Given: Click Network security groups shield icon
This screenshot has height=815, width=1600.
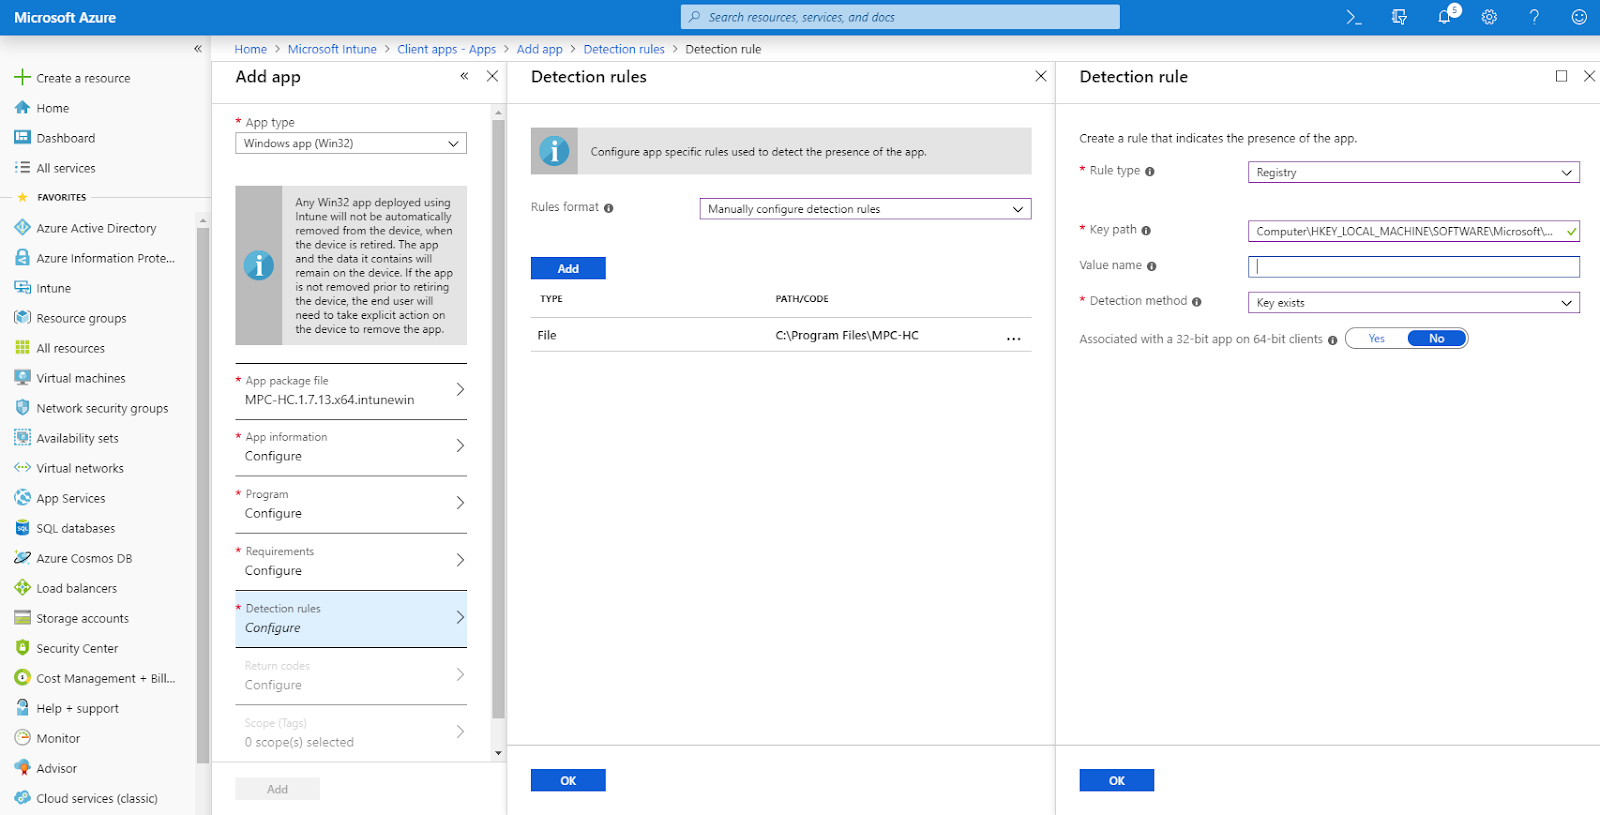Looking at the screenshot, I should (22, 408).
